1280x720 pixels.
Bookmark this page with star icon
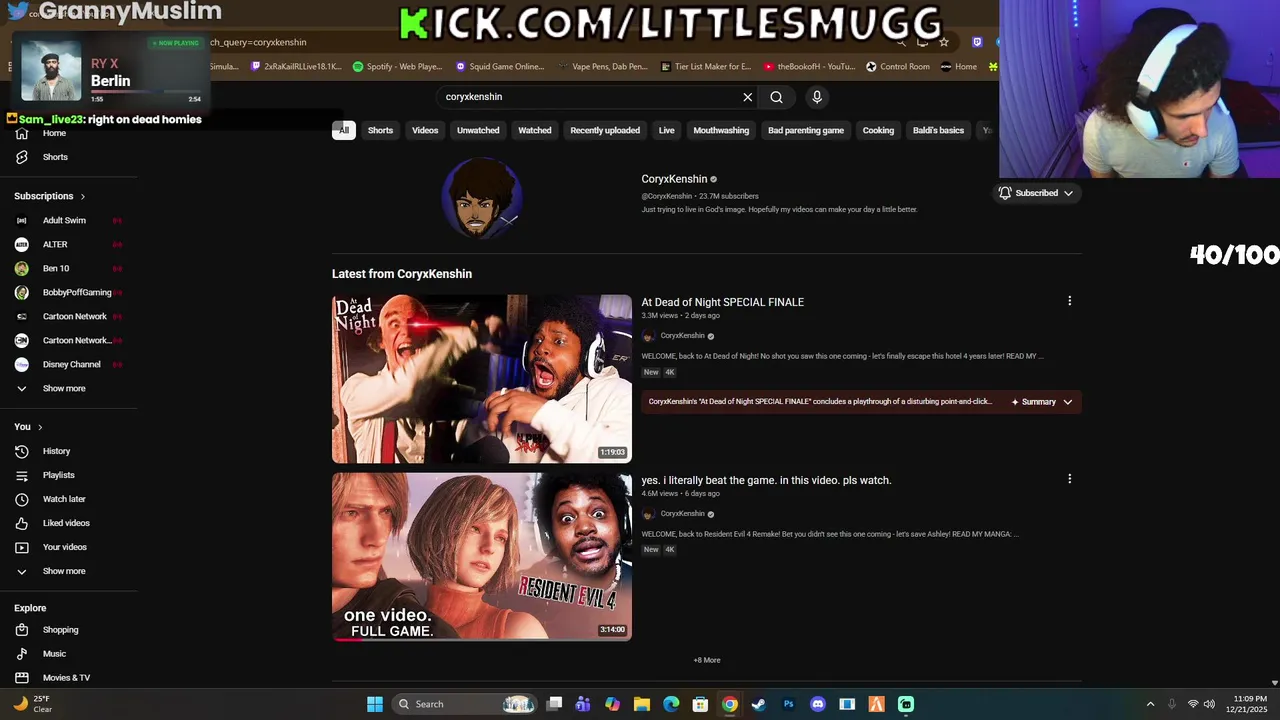tap(943, 42)
